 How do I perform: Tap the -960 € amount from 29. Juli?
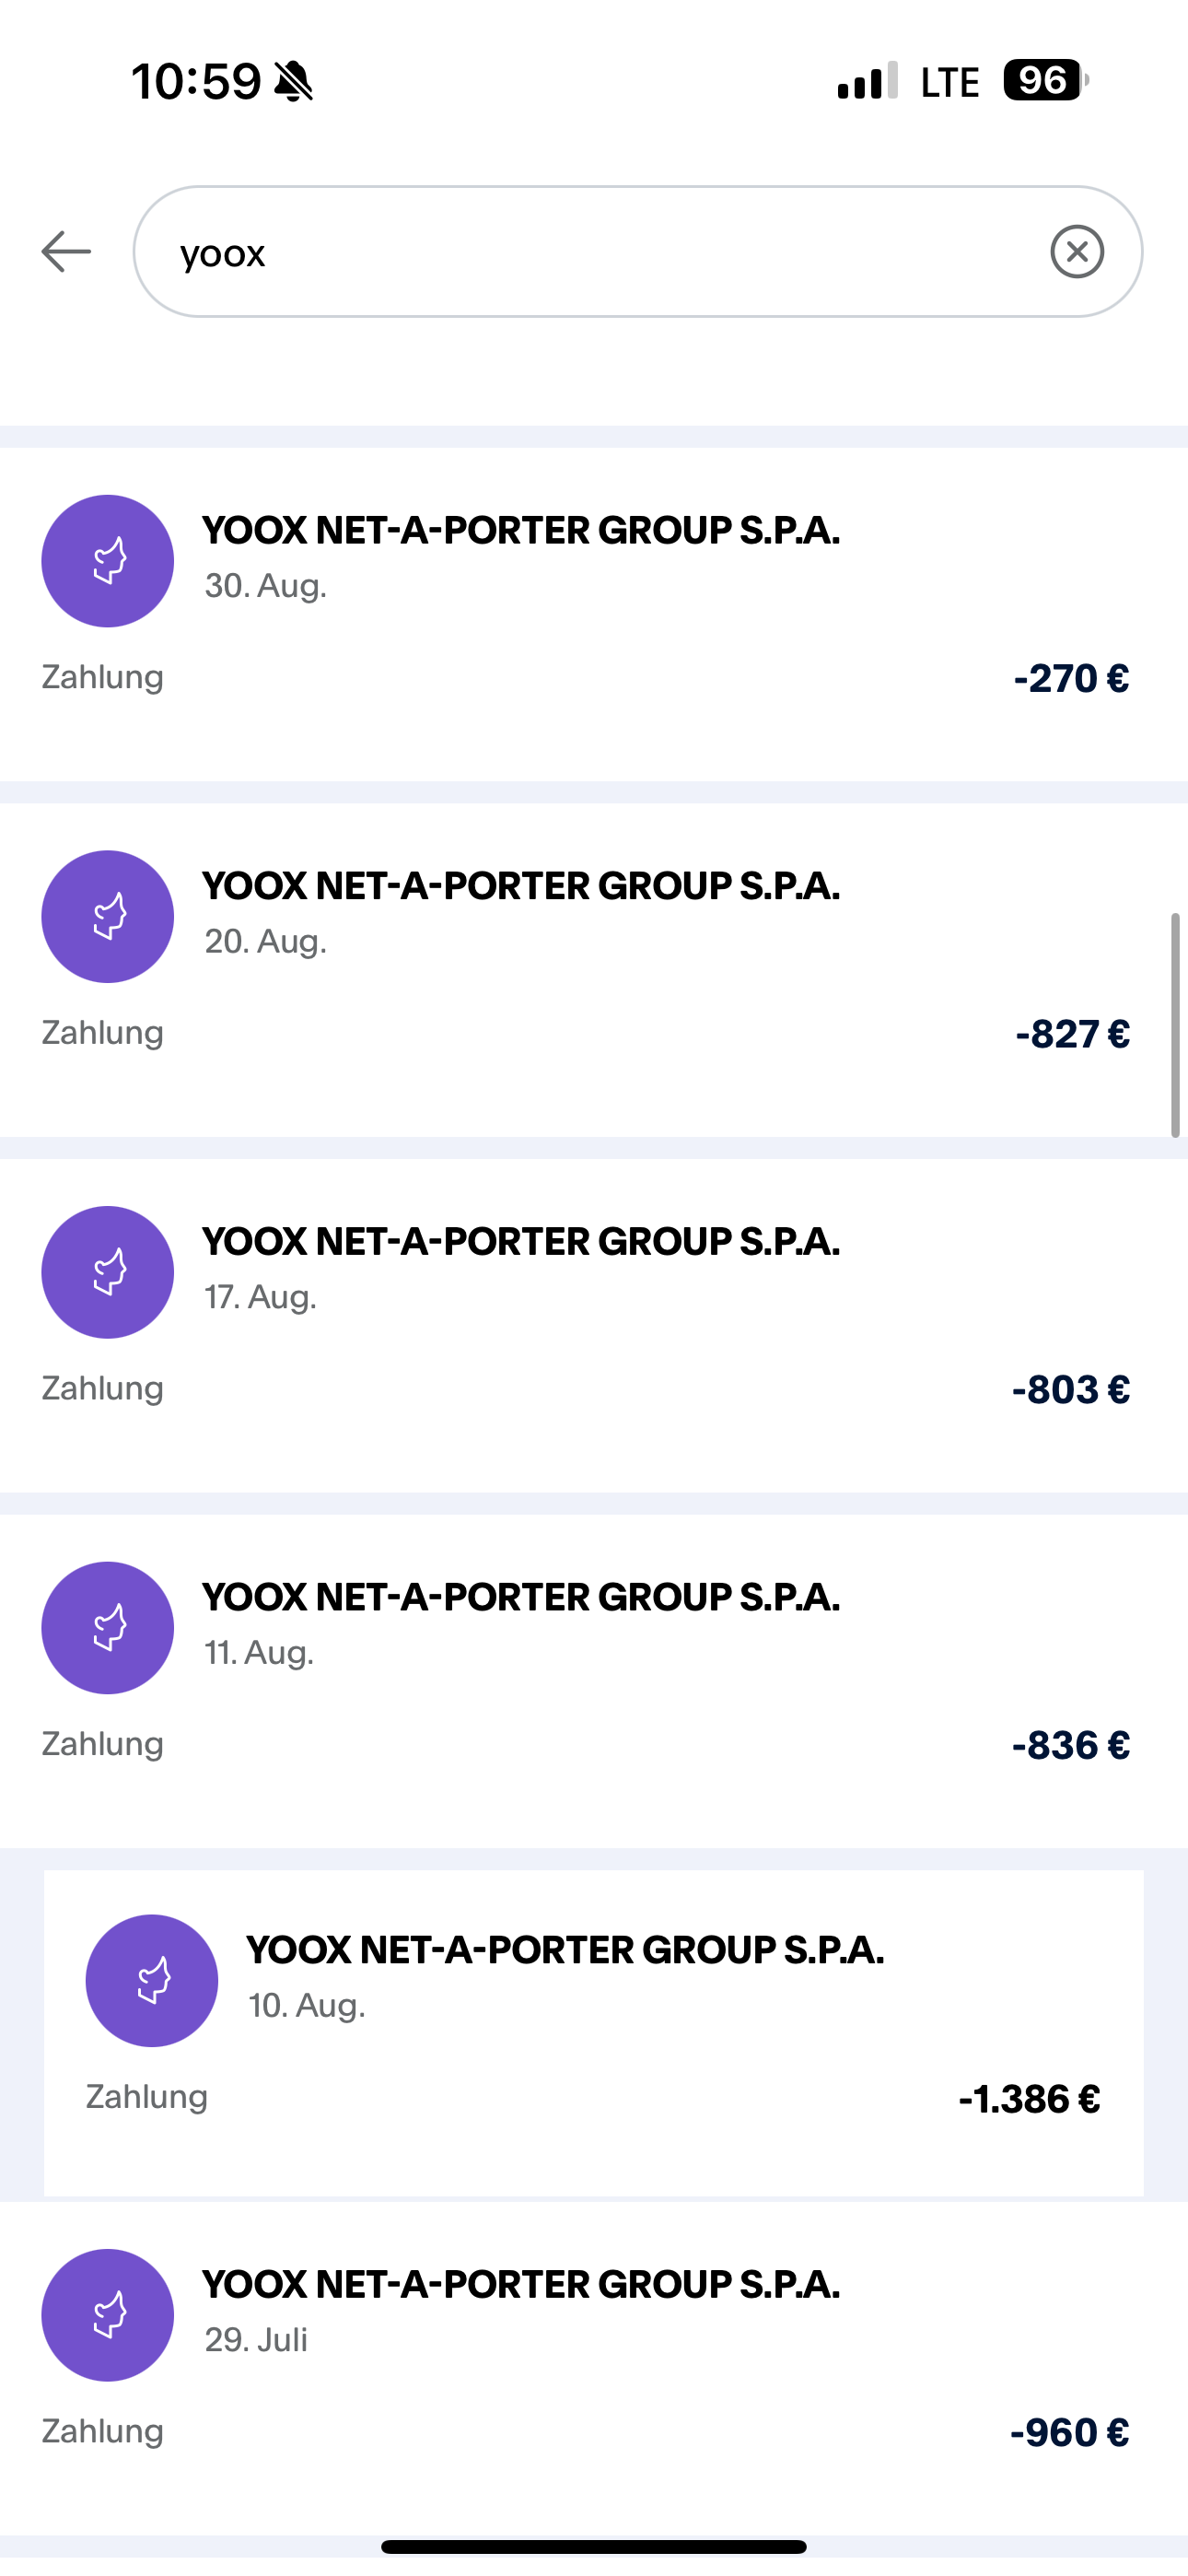coord(1069,2433)
